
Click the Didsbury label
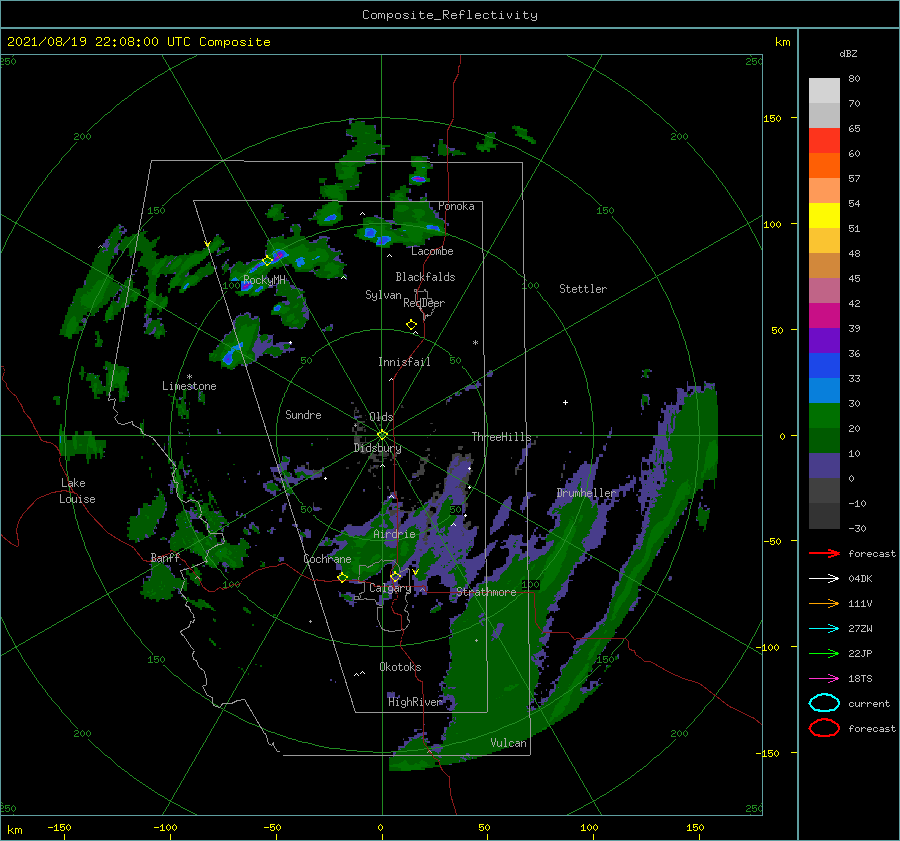coord(377,448)
